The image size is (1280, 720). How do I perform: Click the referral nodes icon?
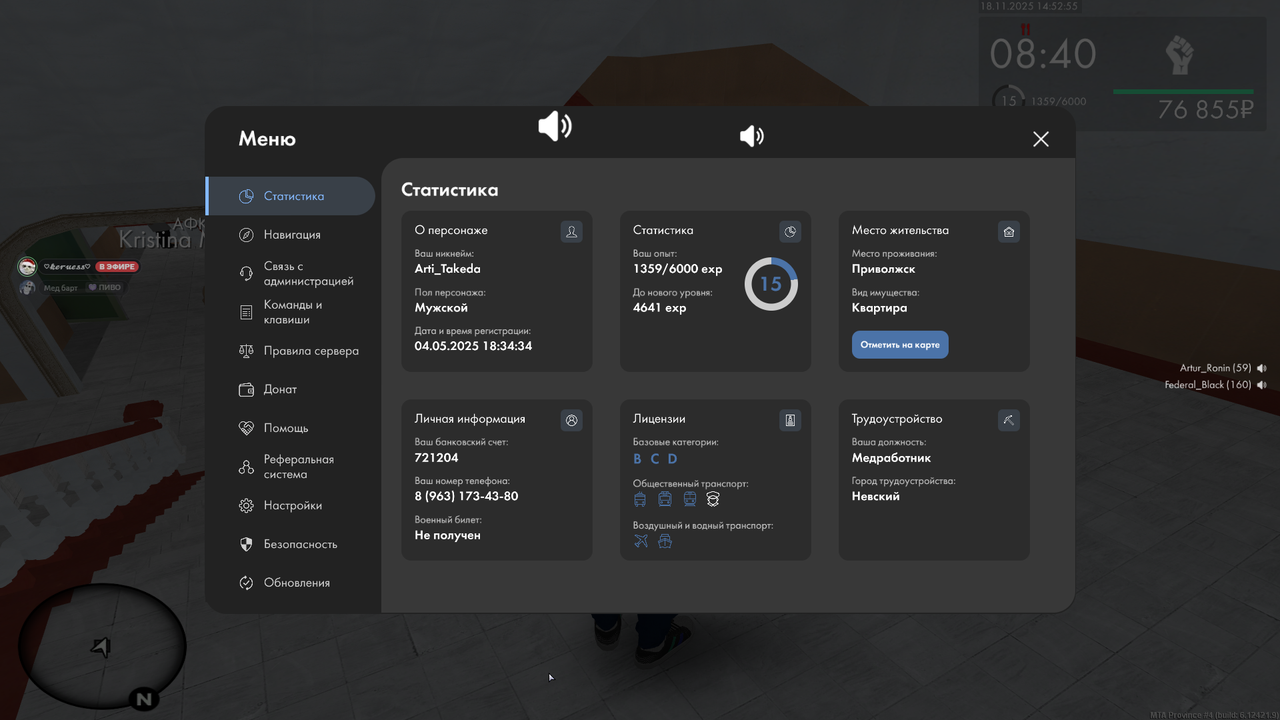[246, 467]
